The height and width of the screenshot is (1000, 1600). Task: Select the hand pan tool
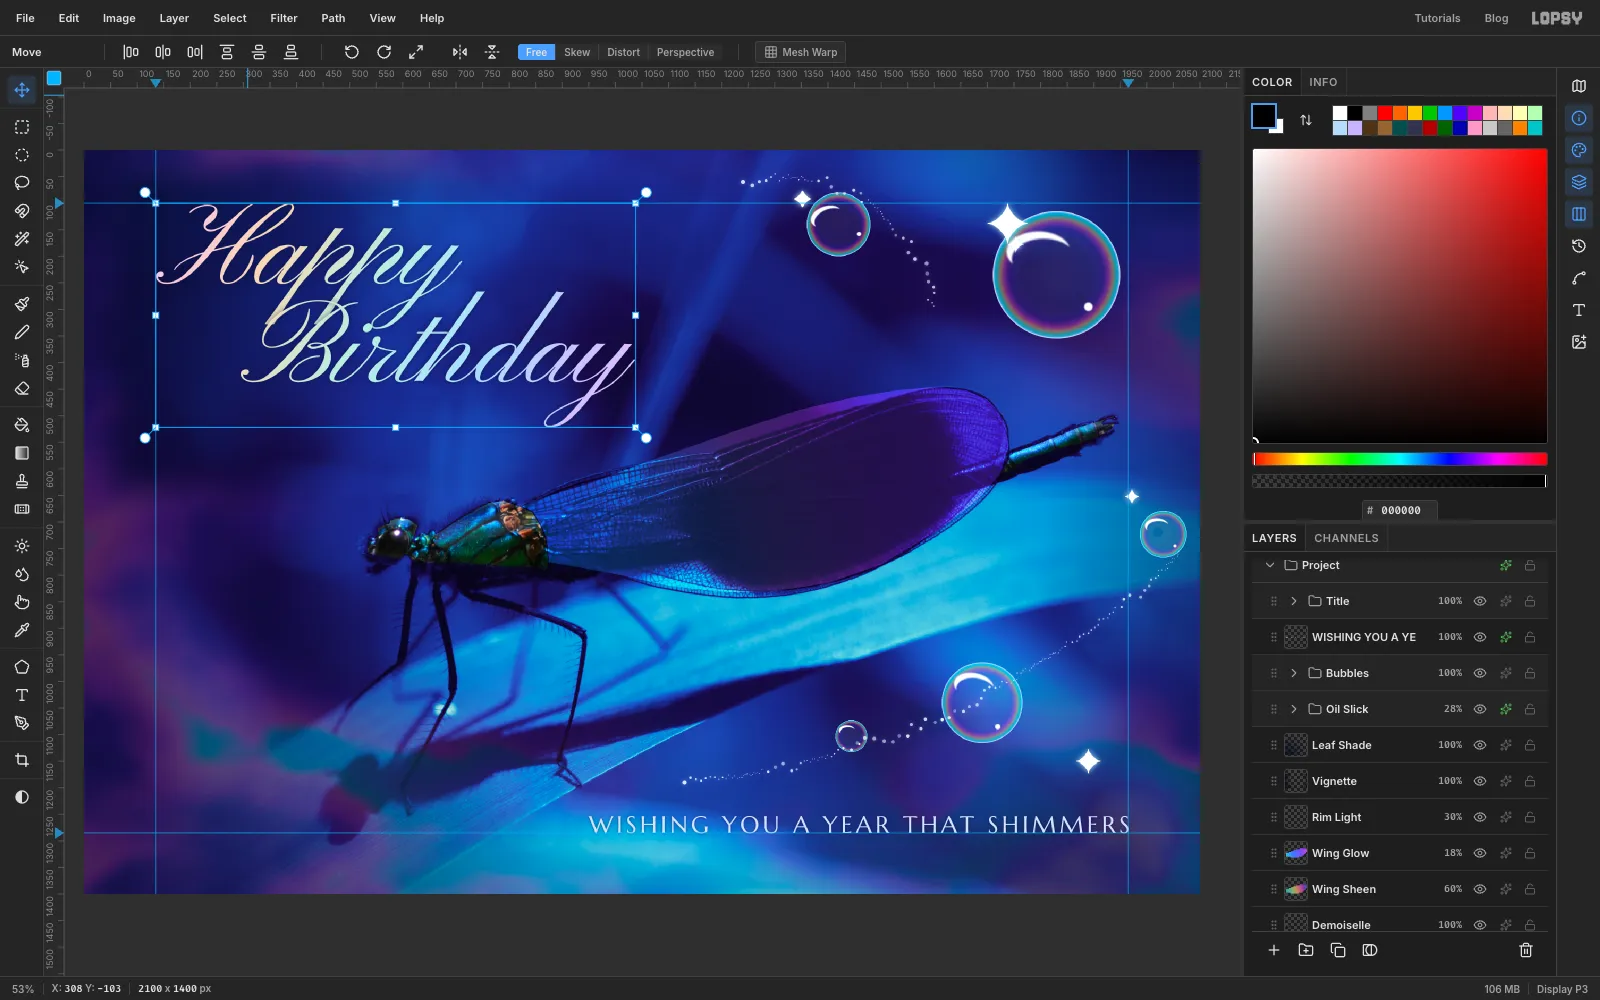click(x=22, y=602)
